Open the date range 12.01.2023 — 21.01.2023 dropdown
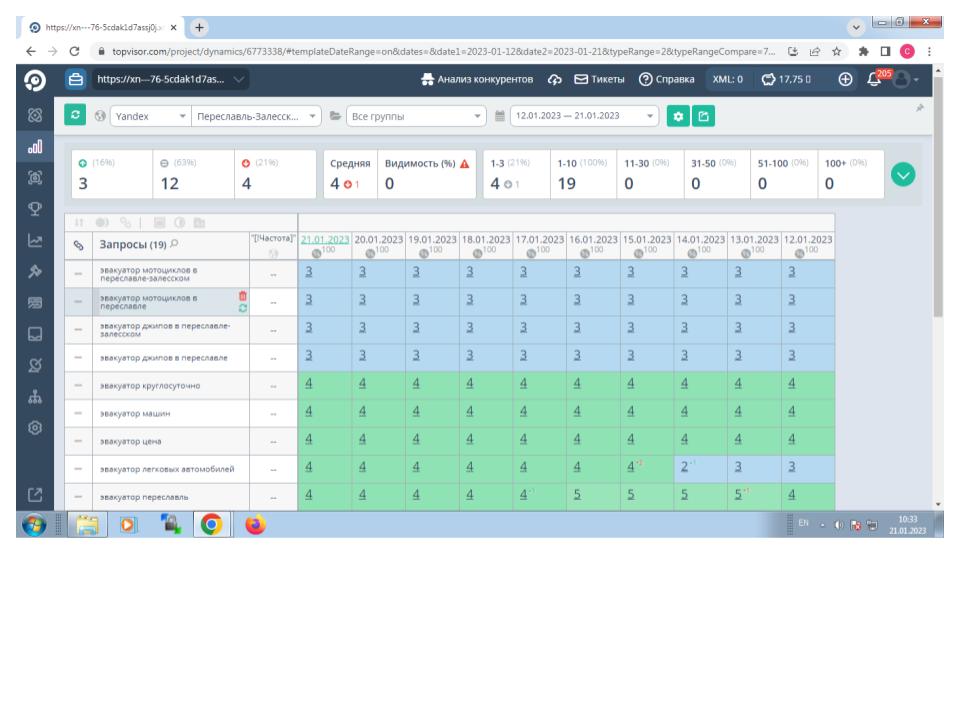Image resolution: width=960 pixels, height=720 pixels. 584,116
